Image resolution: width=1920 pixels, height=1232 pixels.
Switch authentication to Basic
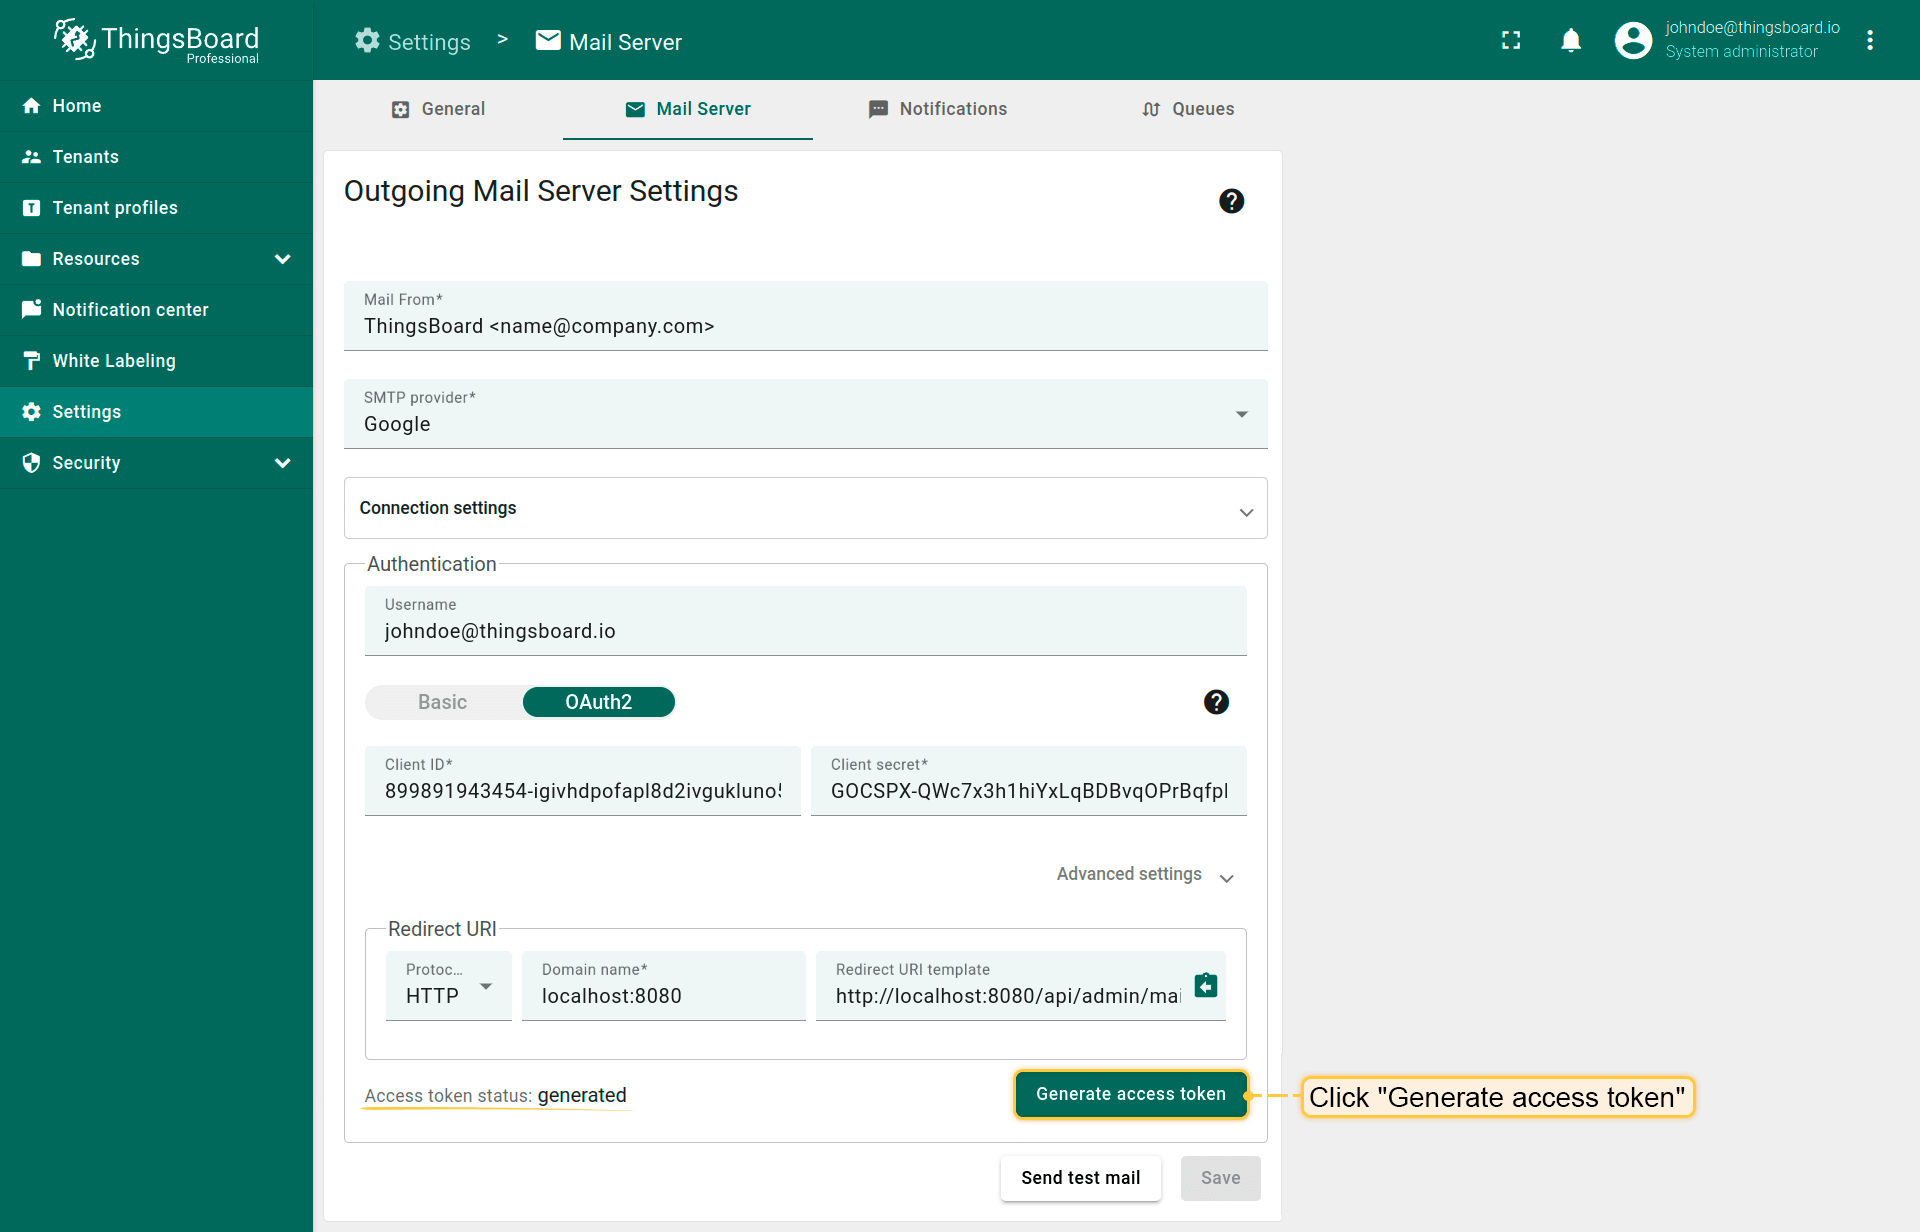[443, 702]
